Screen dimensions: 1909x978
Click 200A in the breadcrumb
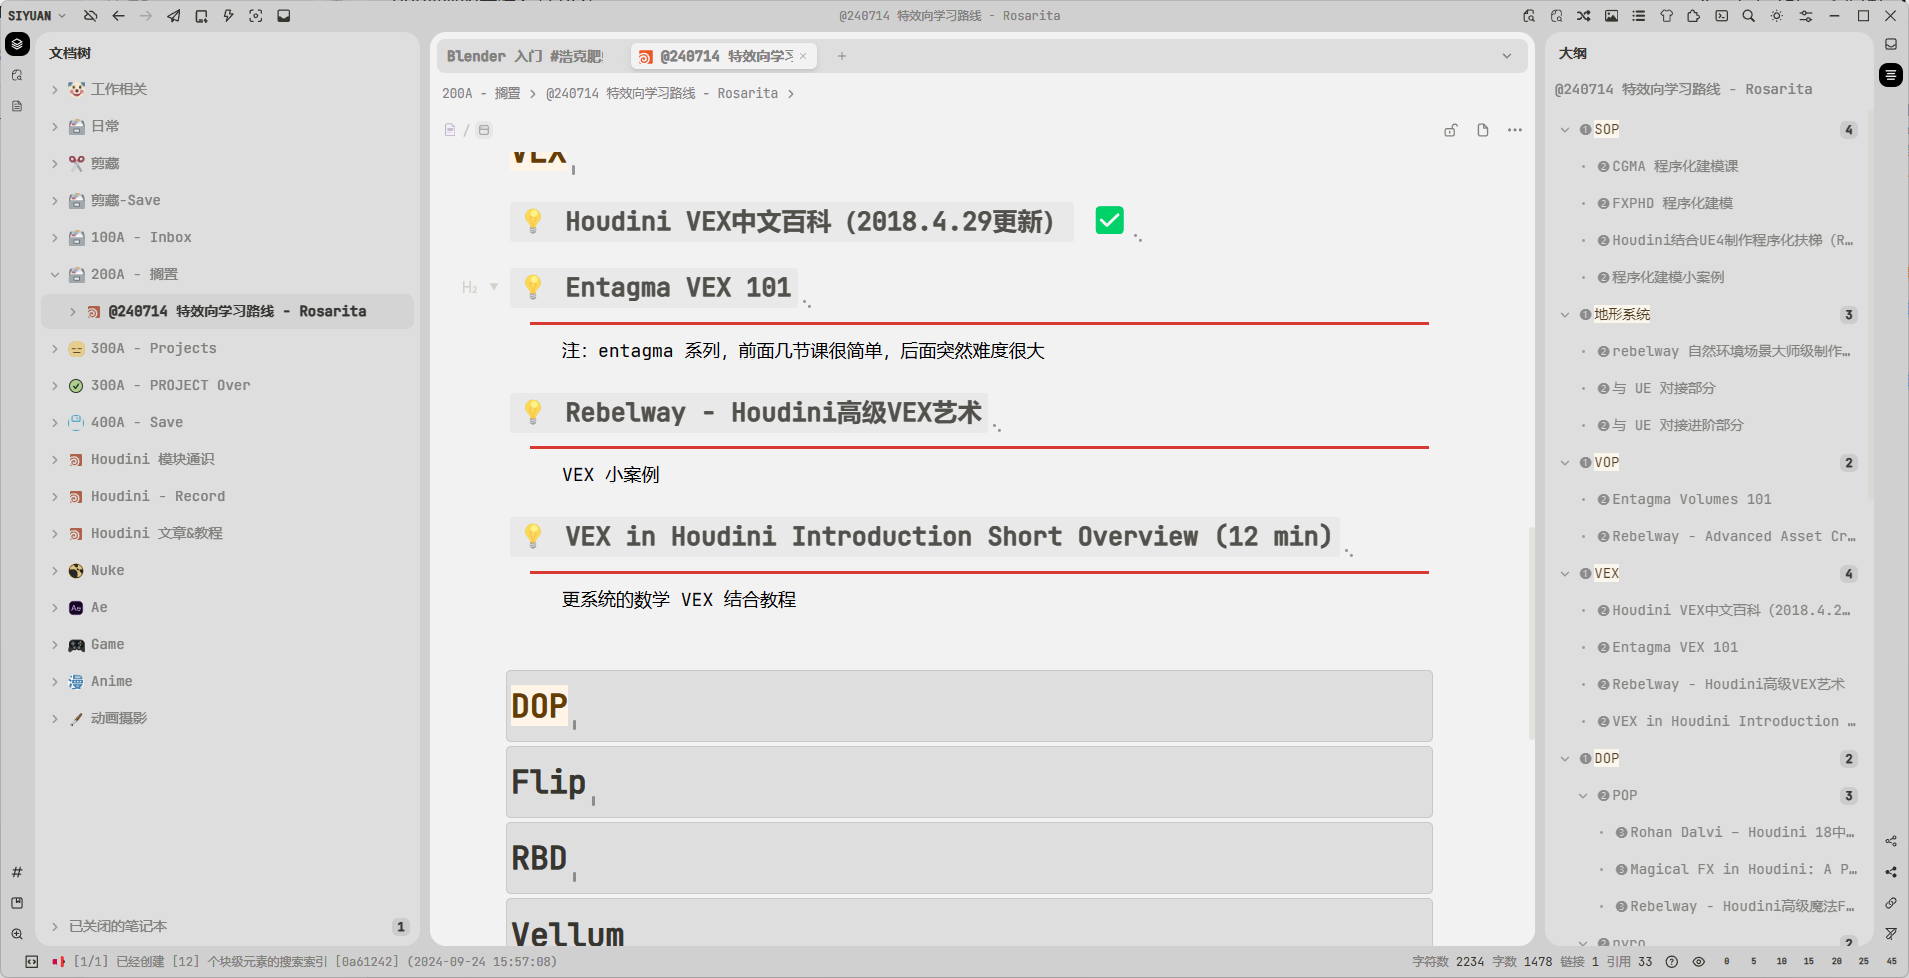tap(457, 93)
